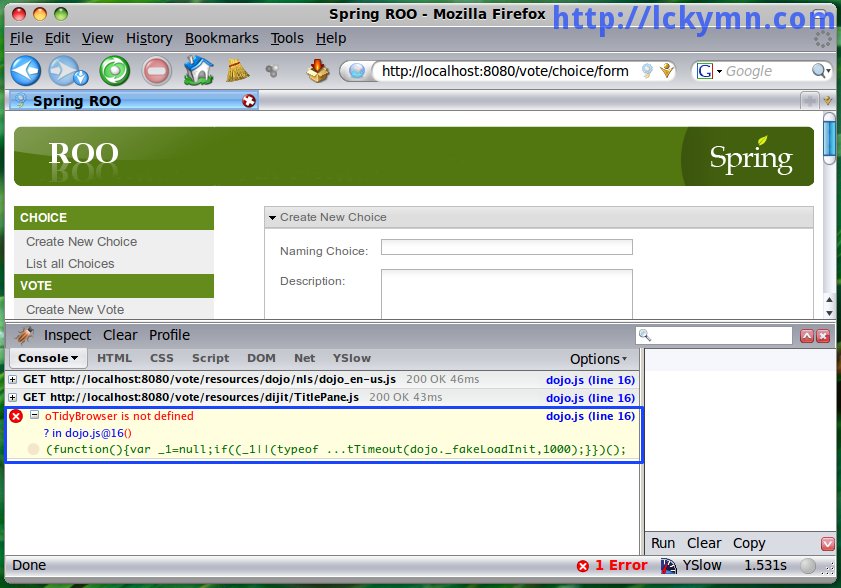Image resolution: width=841 pixels, height=588 pixels.
Task: Open the Create New Choice sidebar link
Action: coord(82,242)
